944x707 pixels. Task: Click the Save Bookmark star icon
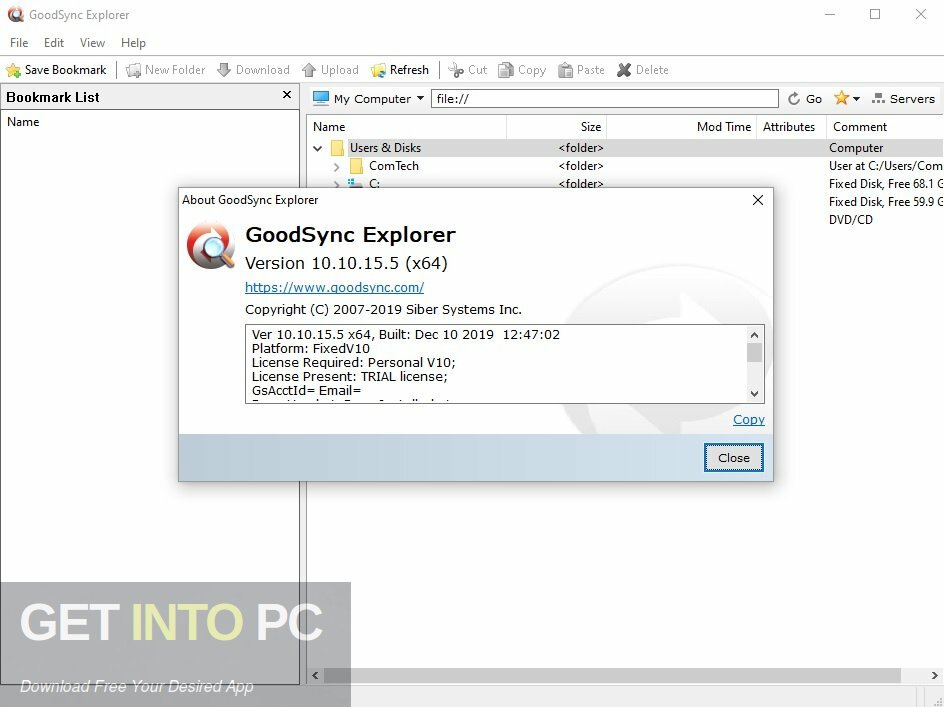pos(13,70)
